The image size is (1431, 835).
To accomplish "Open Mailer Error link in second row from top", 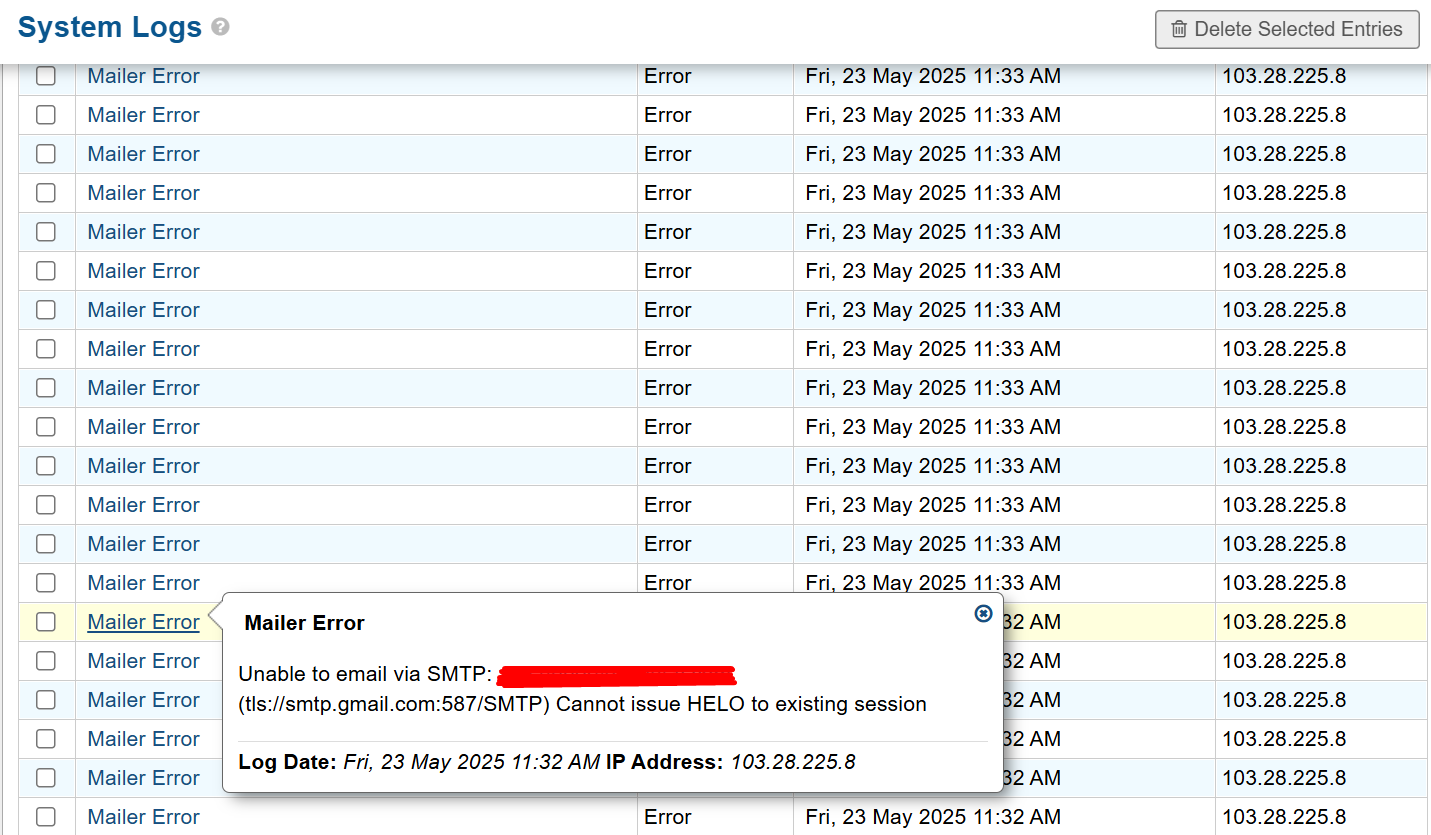I will point(143,115).
